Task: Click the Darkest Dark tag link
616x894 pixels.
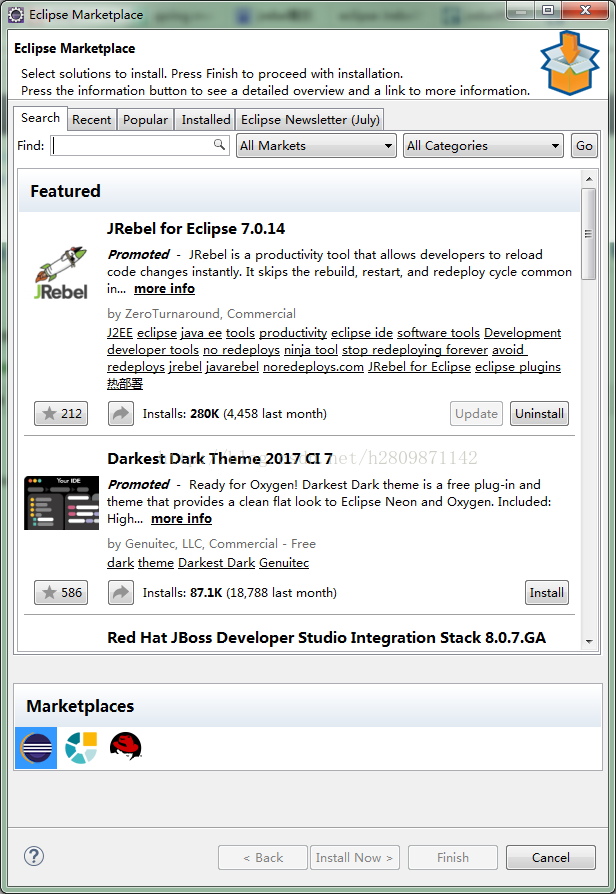Action: (217, 562)
